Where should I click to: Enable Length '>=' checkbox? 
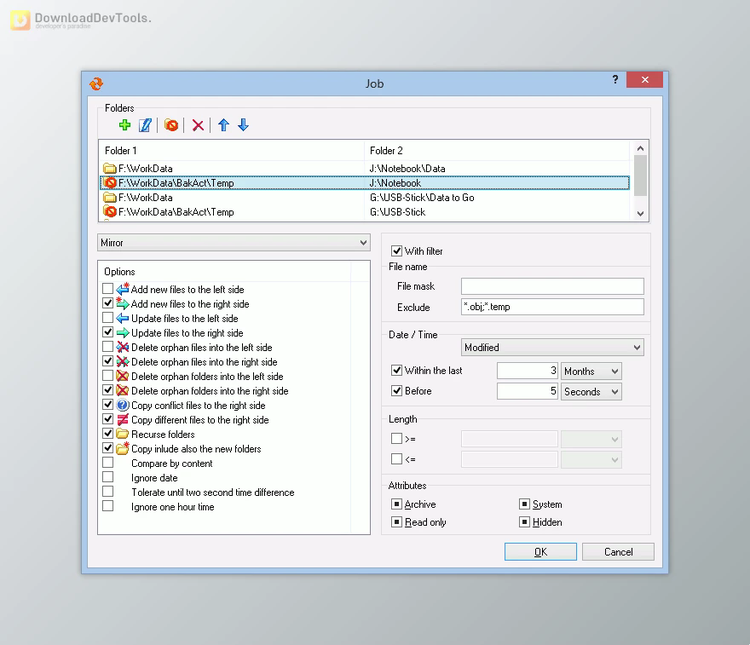[x=397, y=438]
